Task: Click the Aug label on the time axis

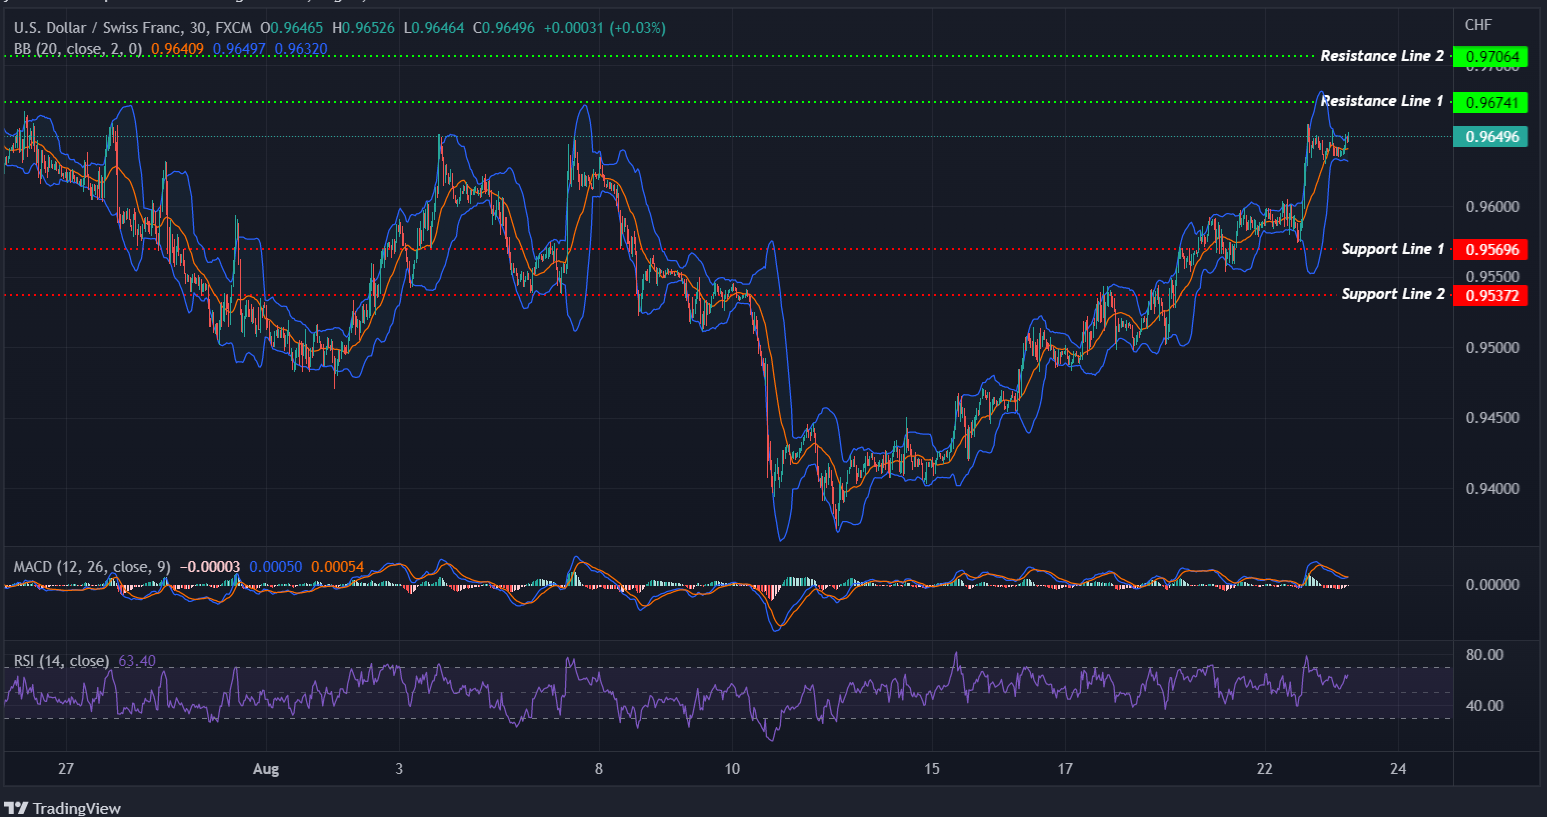Action: click(265, 769)
